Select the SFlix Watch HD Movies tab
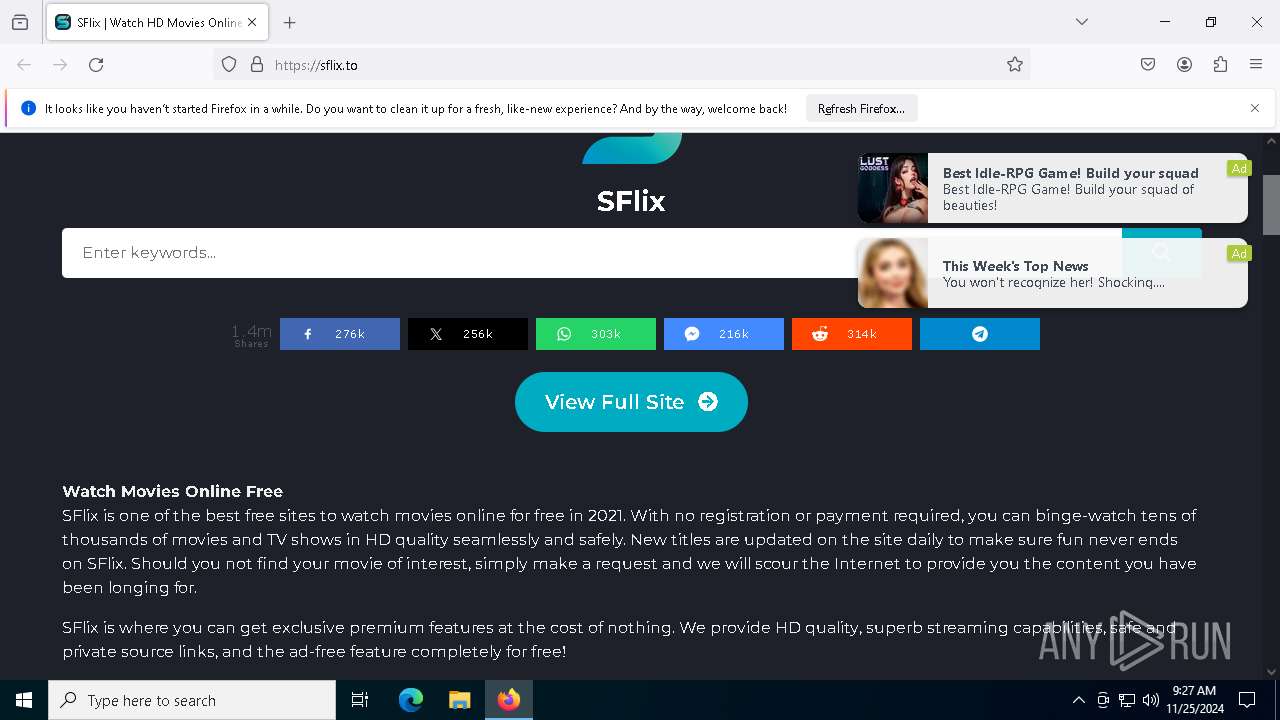This screenshot has height=720, width=1280. coord(156,22)
